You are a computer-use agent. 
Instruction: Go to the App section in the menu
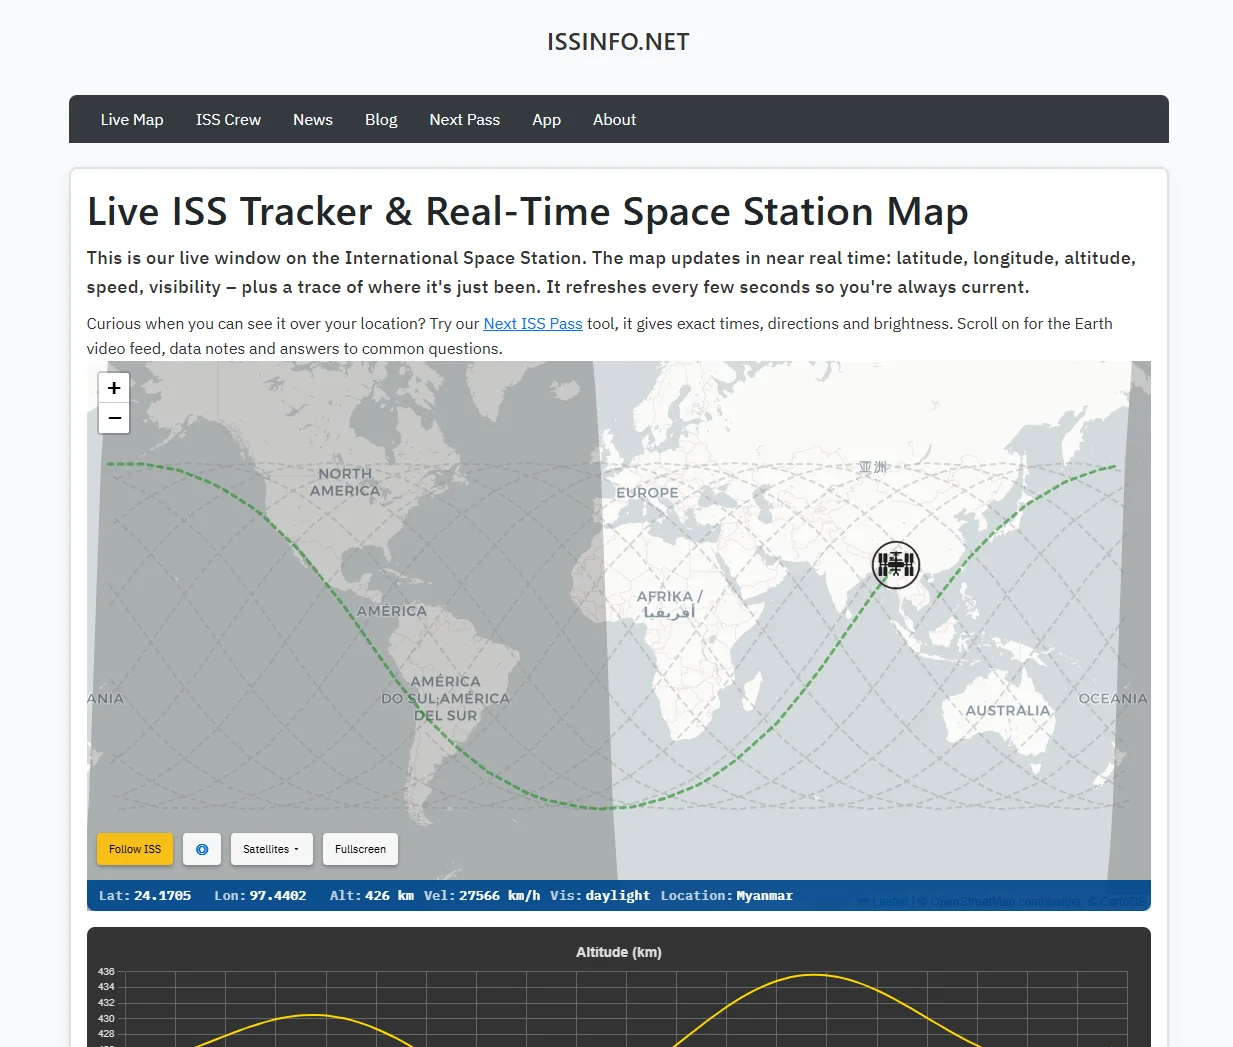546,119
